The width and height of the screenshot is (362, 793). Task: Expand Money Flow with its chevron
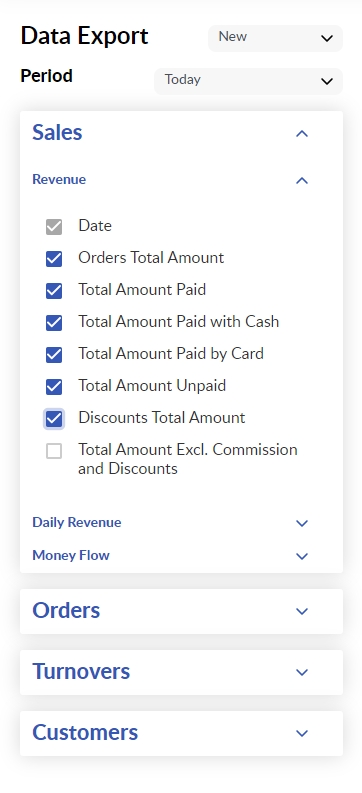[x=302, y=556]
